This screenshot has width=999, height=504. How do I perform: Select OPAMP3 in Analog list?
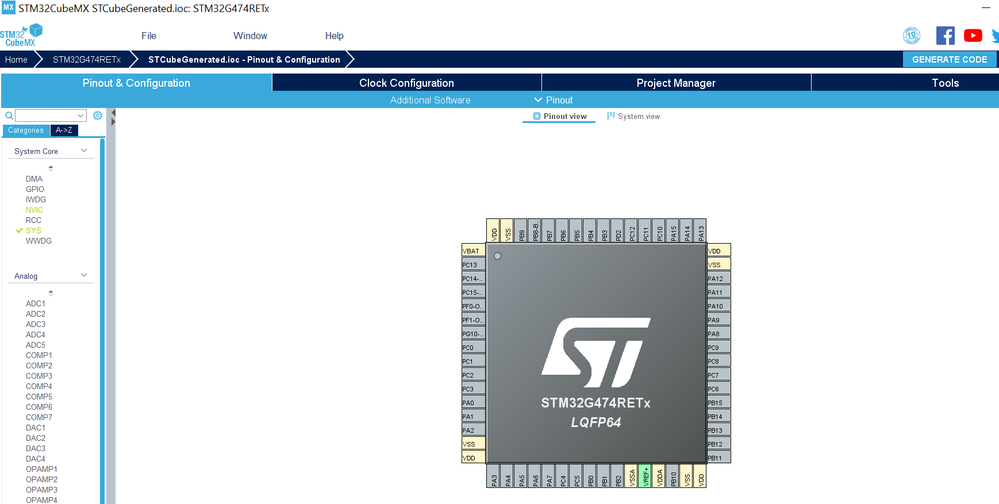pyautogui.click(x=41, y=489)
